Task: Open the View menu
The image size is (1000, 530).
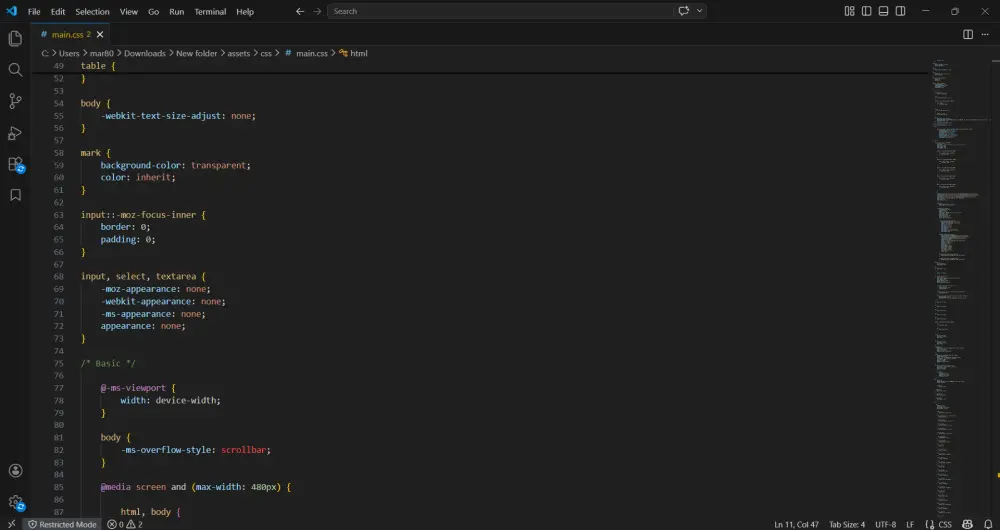Action: pyautogui.click(x=129, y=11)
